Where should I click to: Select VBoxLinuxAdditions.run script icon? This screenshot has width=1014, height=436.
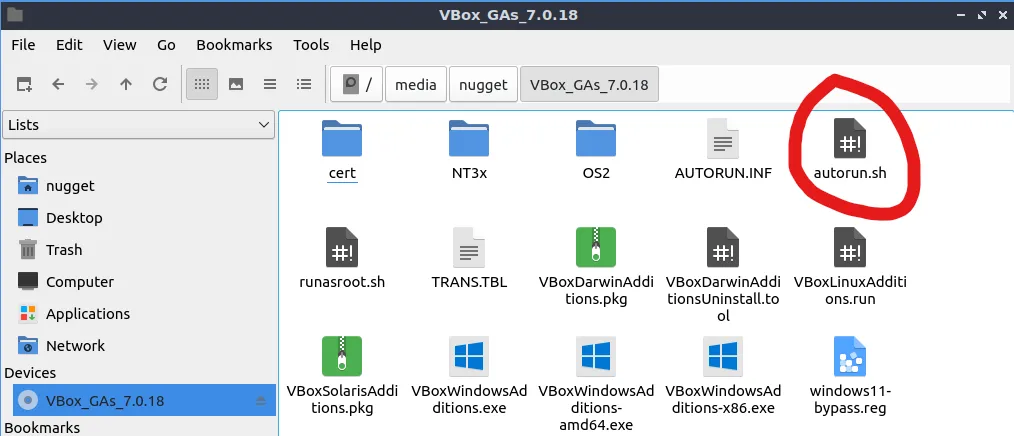[850, 247]
